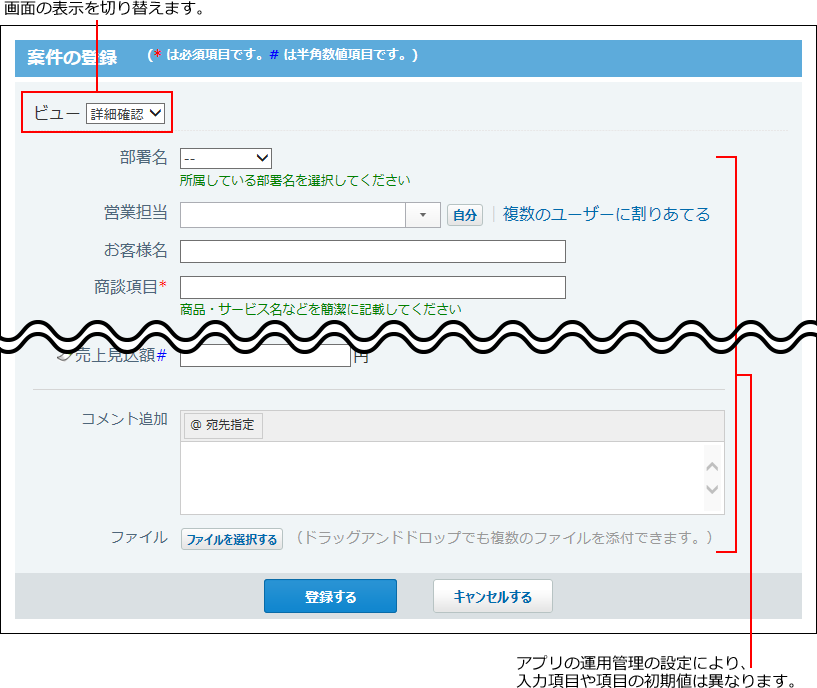Open 複数のユーザーに割りあてる link
The image size is (817, 688).
[606, 214]
